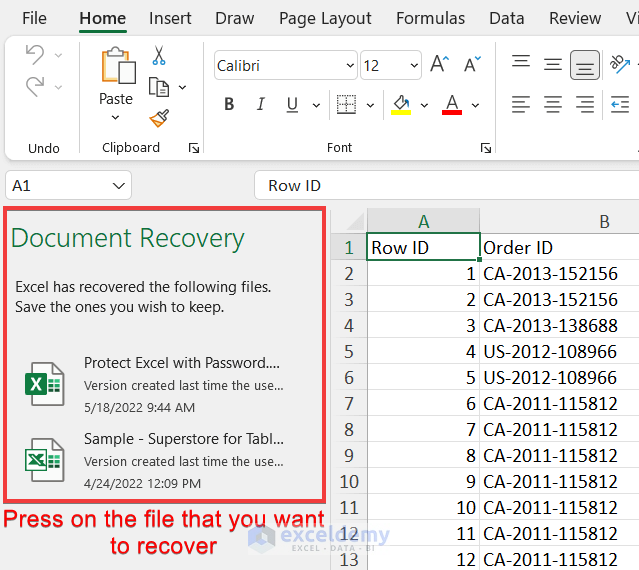Click the Redo arrow icon
The image size is (639, 570).
pyautogui.click(x=35, y=88)
